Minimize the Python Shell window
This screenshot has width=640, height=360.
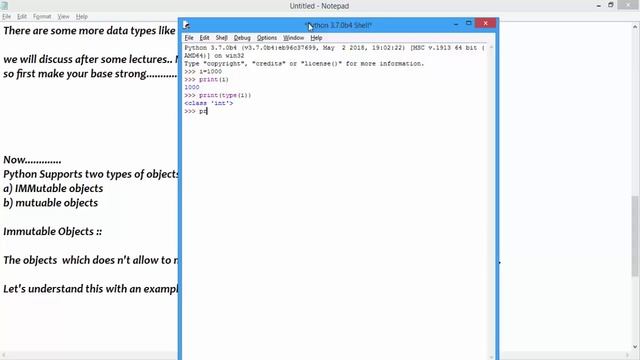point(456,24)
